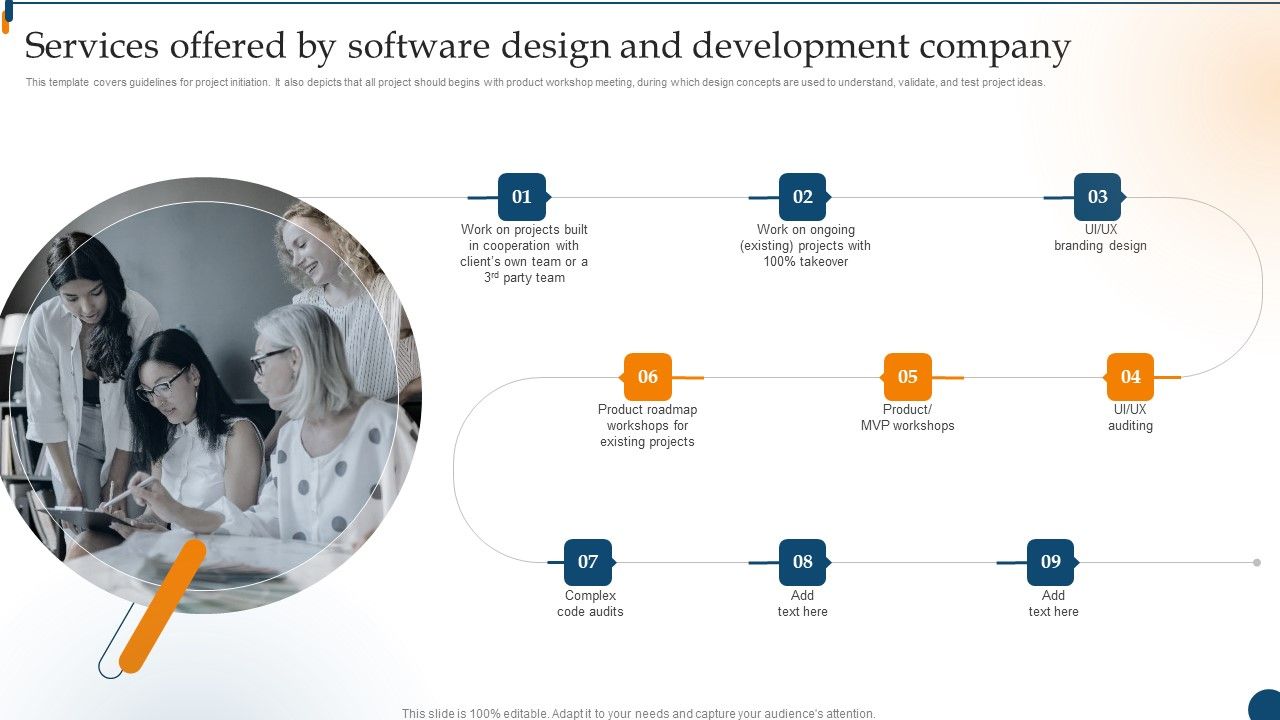Image resolution: width=1280 pixels, height=720 pixels.
Task: Click the orange 05 step badge
Action: click(907, 377)
